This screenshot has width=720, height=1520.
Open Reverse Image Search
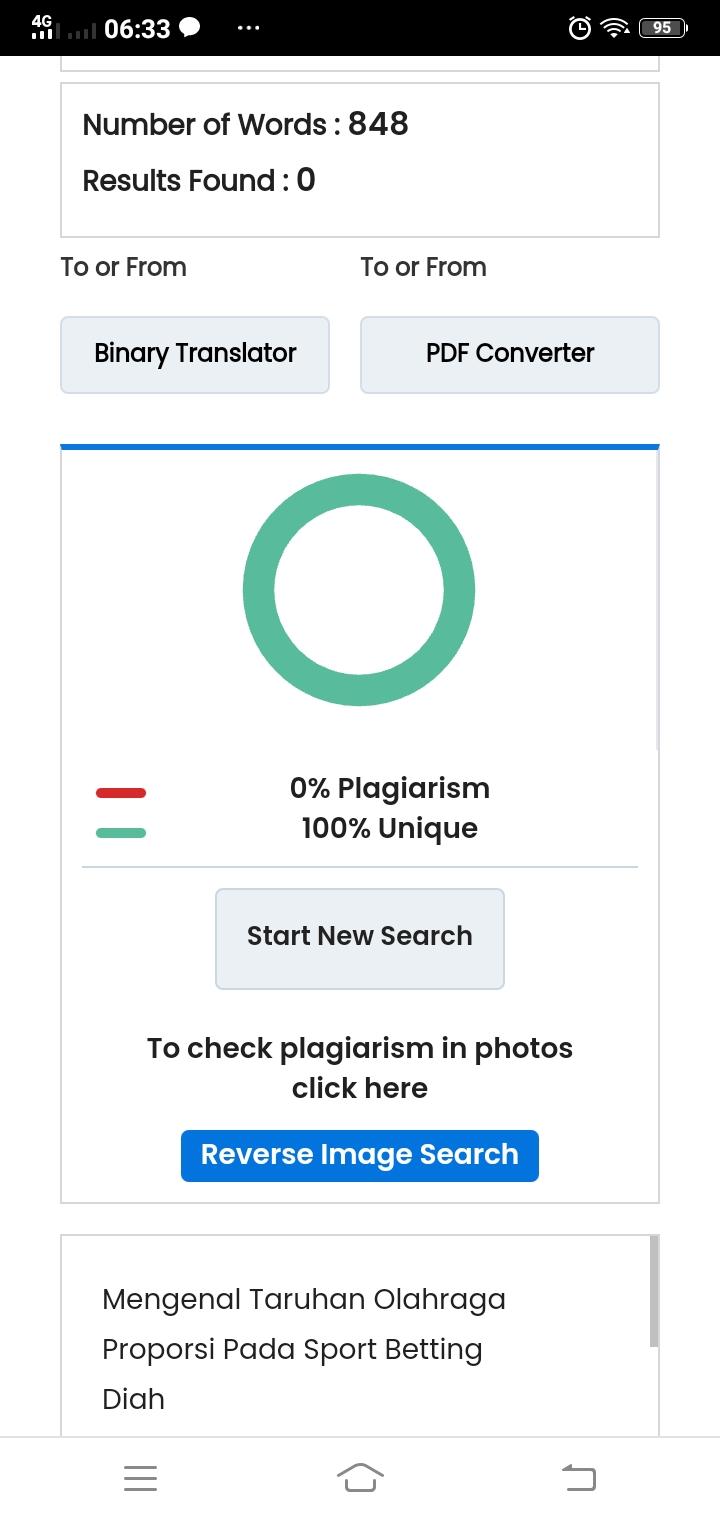[x=360, y=1155]
